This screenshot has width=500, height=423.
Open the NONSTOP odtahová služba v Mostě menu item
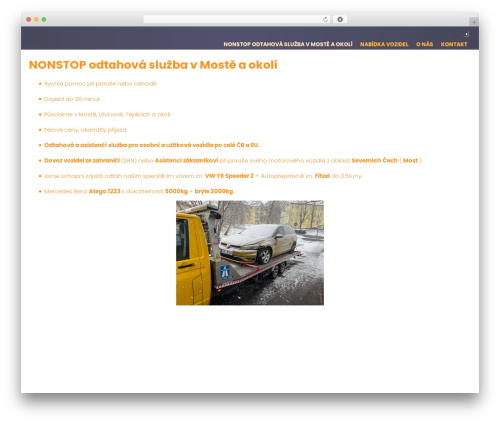288,44
